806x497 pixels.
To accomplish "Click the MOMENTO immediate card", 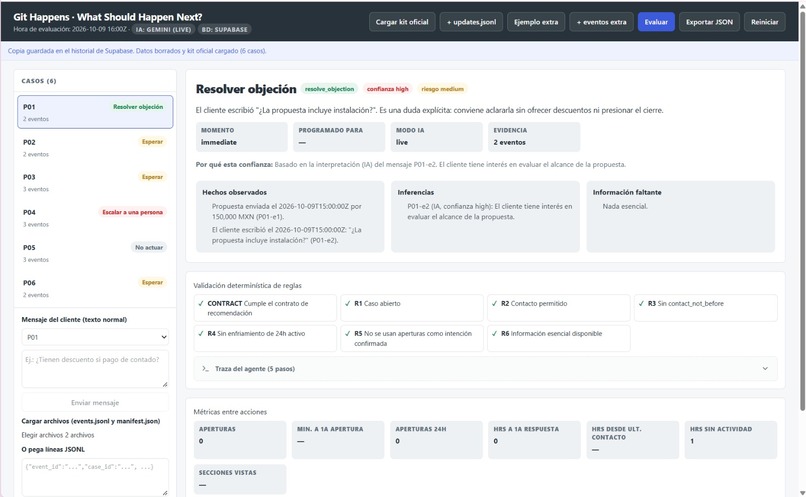I will pos(242,137).
